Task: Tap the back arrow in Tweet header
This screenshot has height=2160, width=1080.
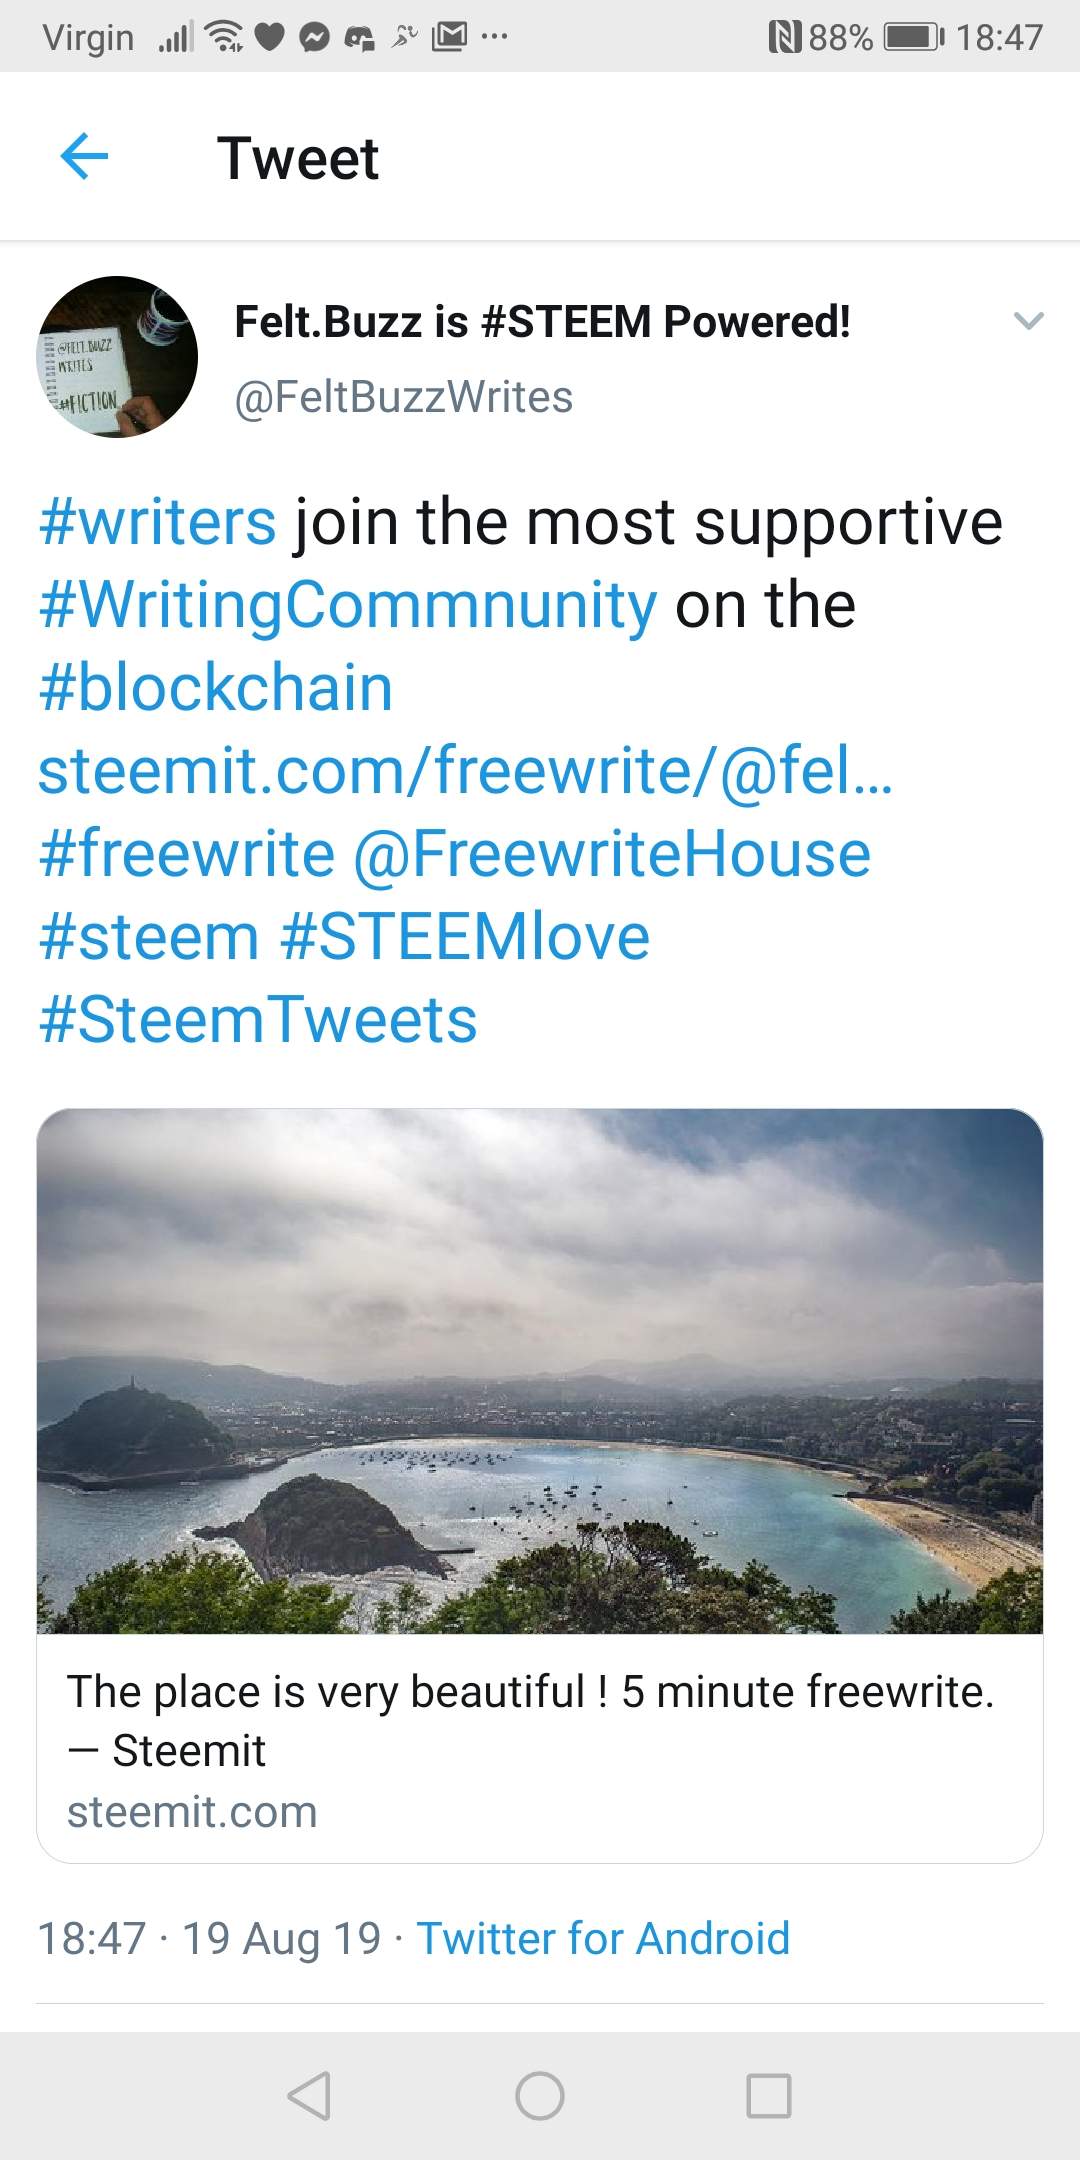Action: pos(84,157)
